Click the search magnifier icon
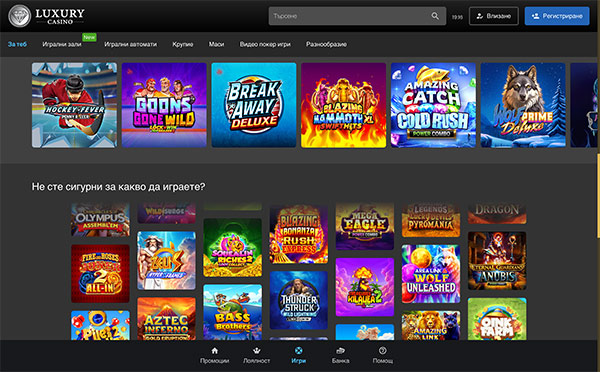Viewport: 600px width, 372px height. click(435, 16)
